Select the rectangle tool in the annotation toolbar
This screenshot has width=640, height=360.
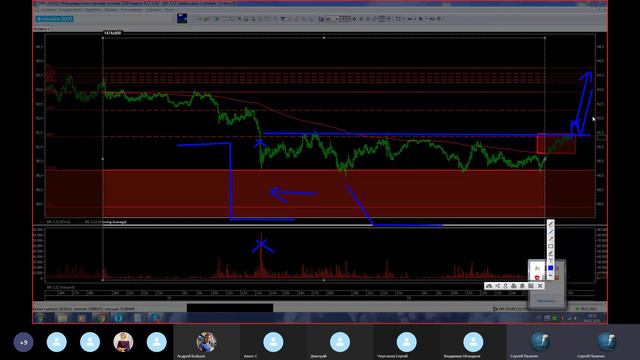551,246
